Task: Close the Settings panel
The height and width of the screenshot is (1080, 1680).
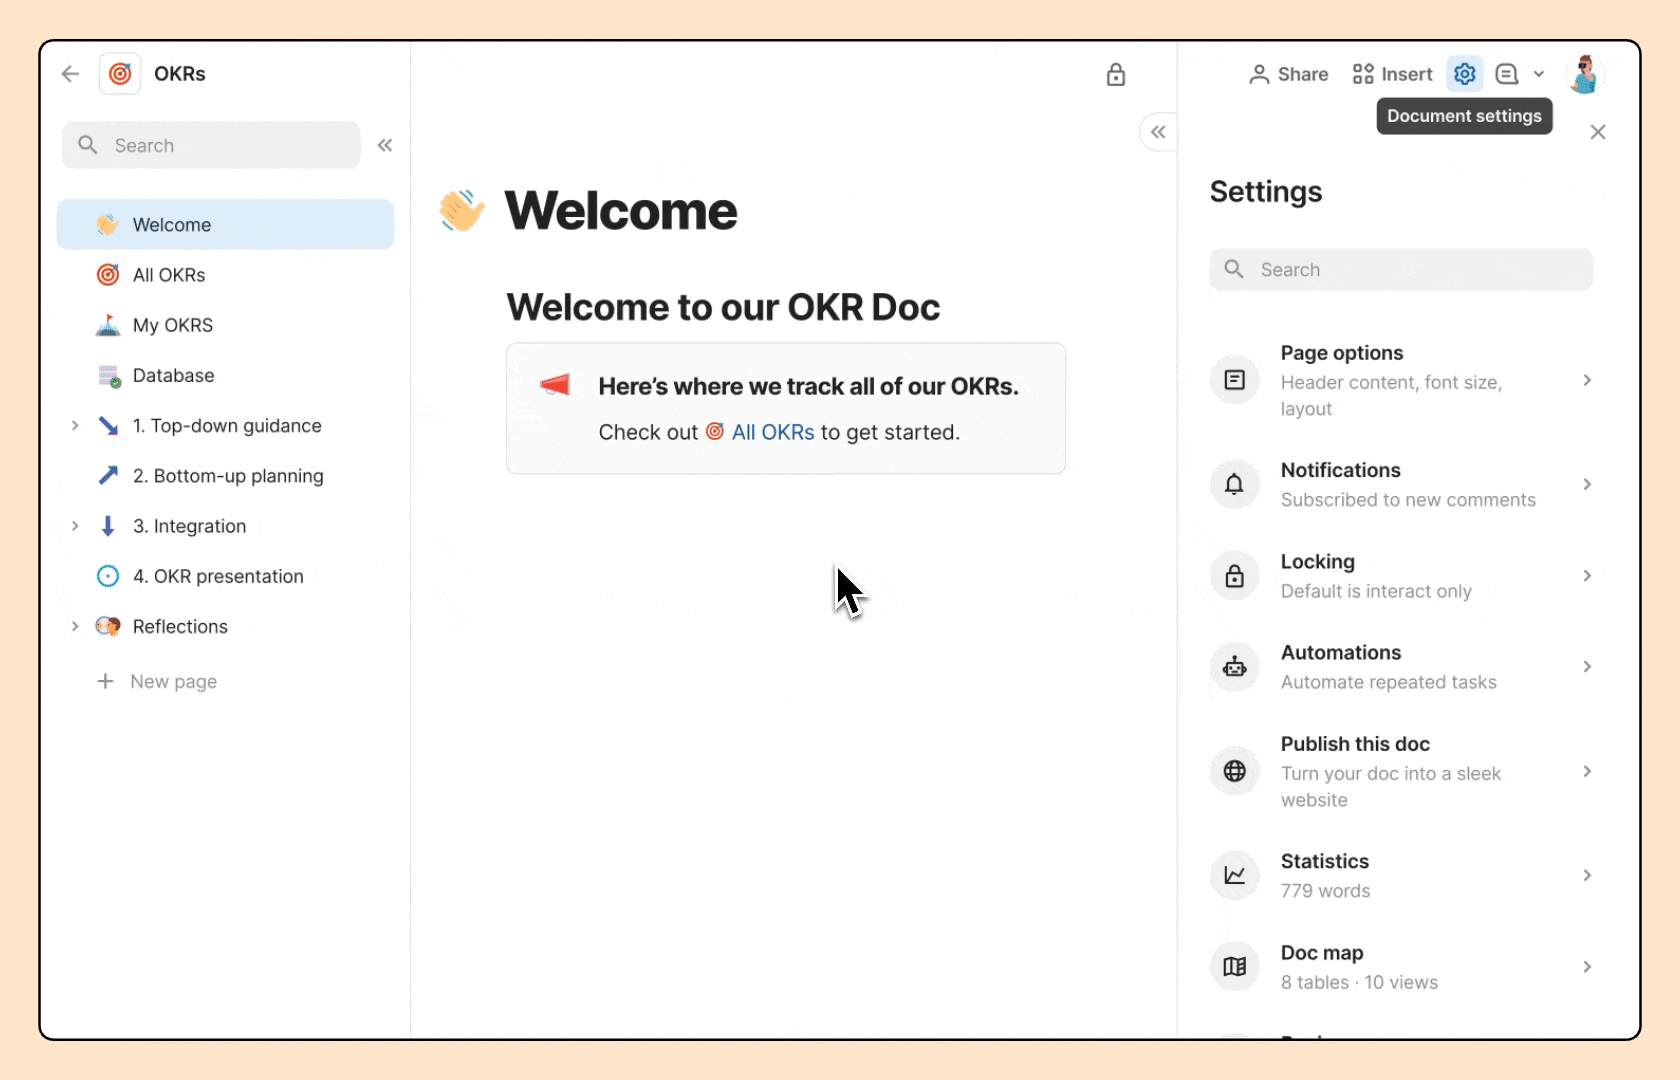Action: click(1598, 132)
